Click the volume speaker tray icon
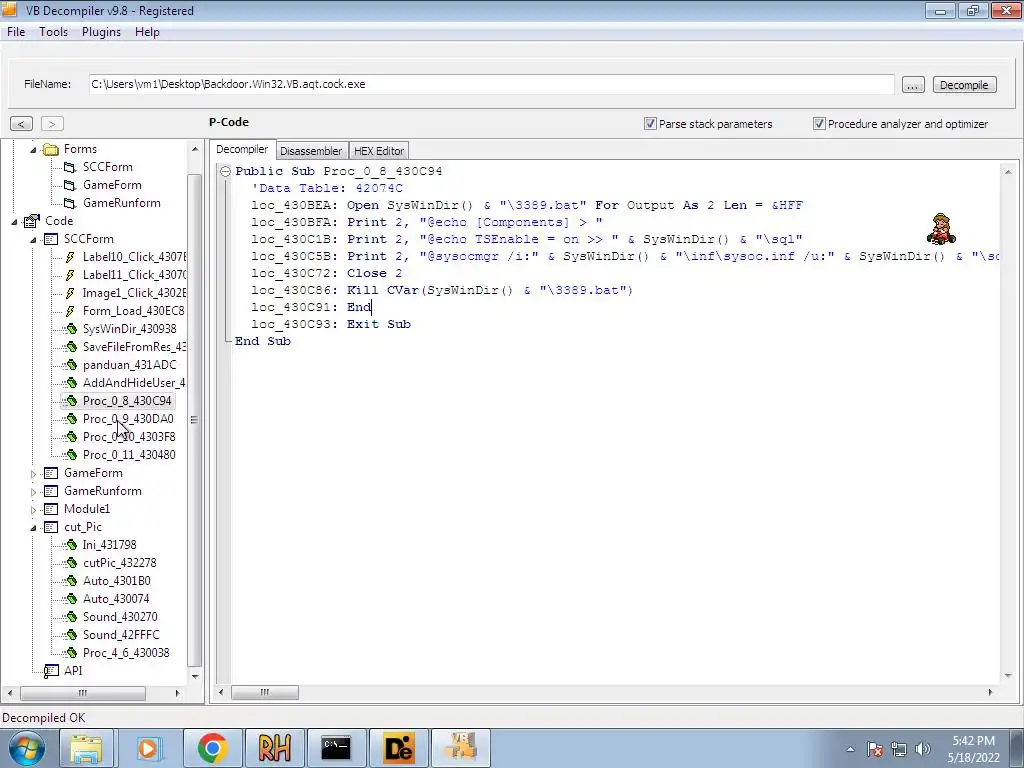Viewport: 1024px width, 768px height. (x=923, y=750)
